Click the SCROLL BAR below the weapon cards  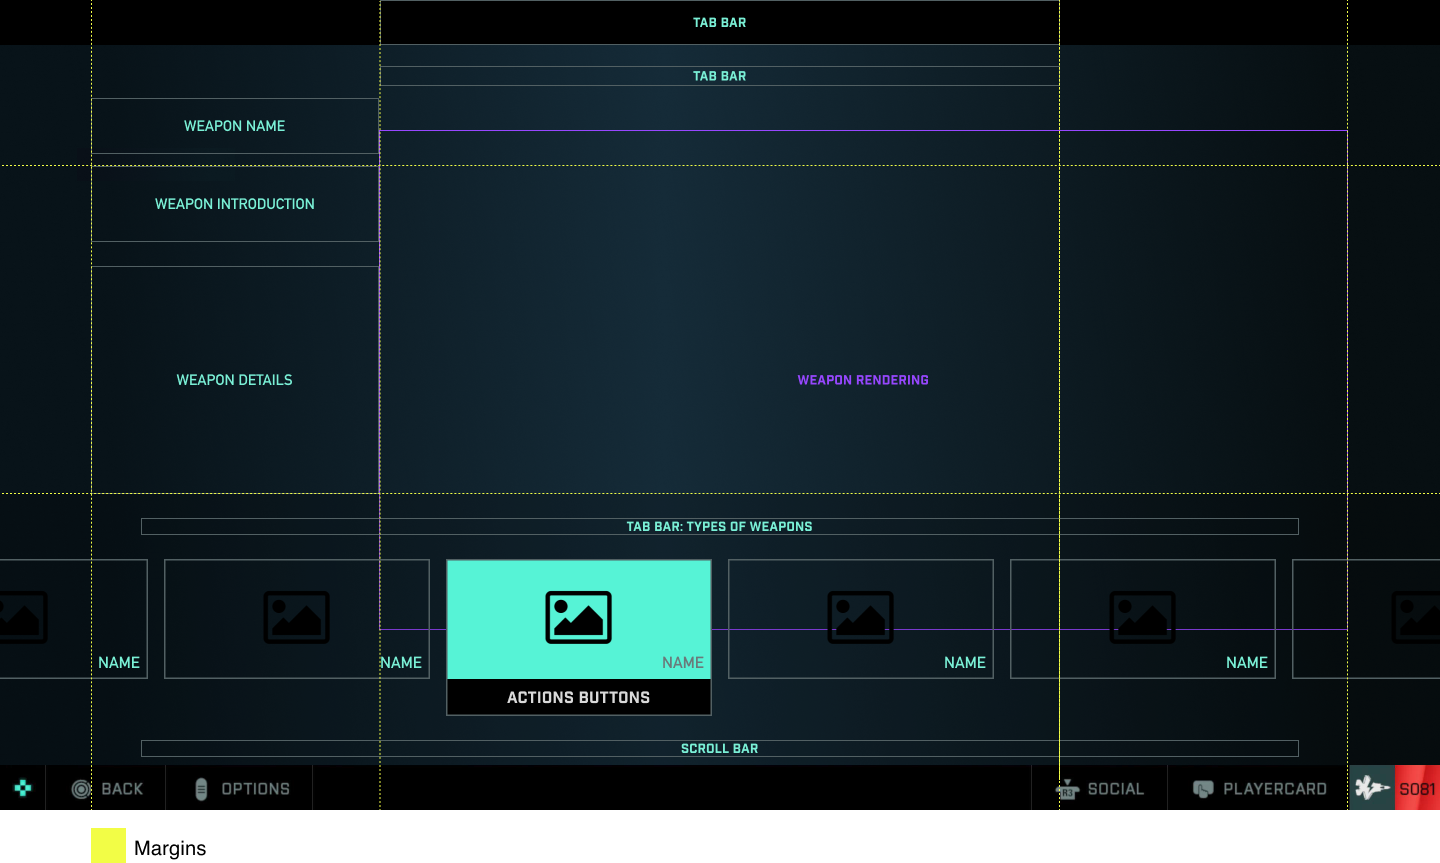[720, 748]
